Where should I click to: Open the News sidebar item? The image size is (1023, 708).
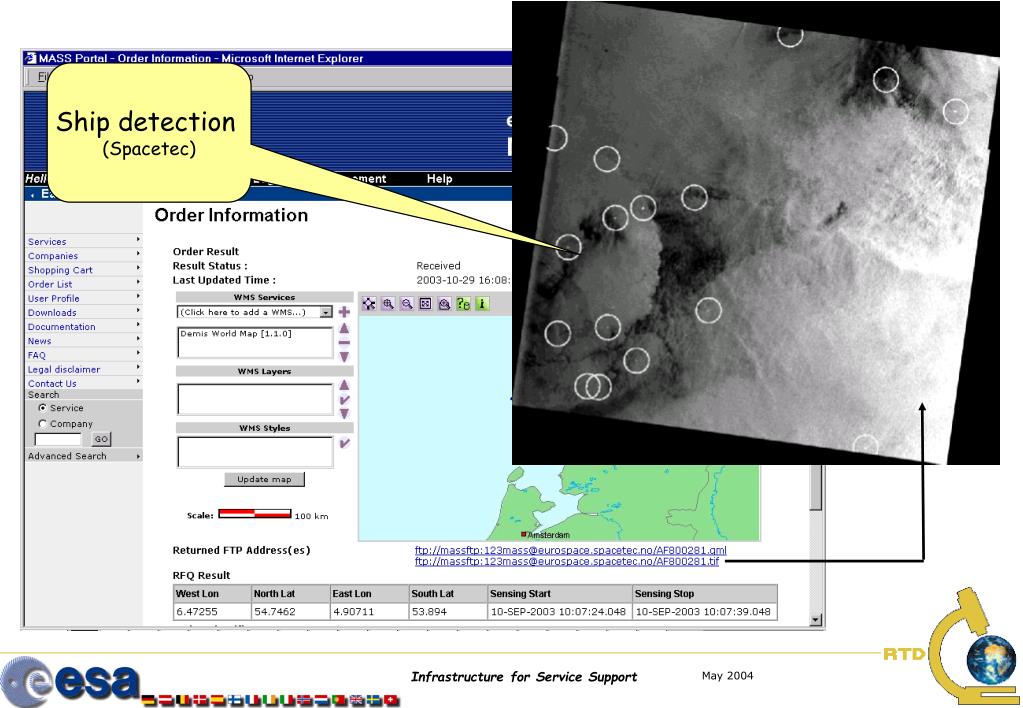(39, 341)
